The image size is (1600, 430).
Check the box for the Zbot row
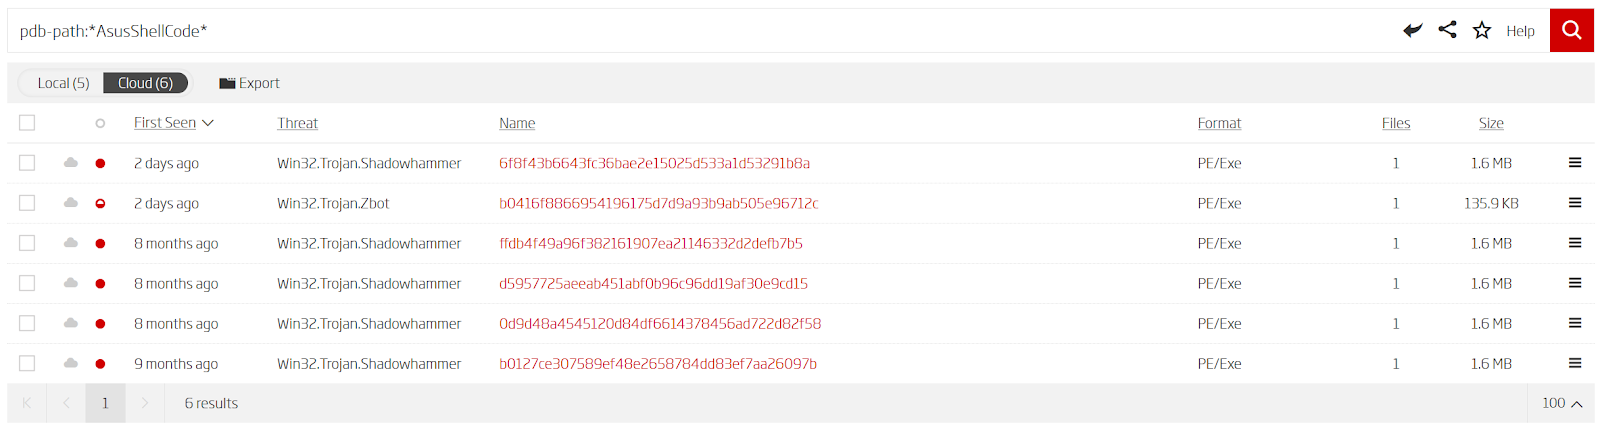[x=27, y=203]
